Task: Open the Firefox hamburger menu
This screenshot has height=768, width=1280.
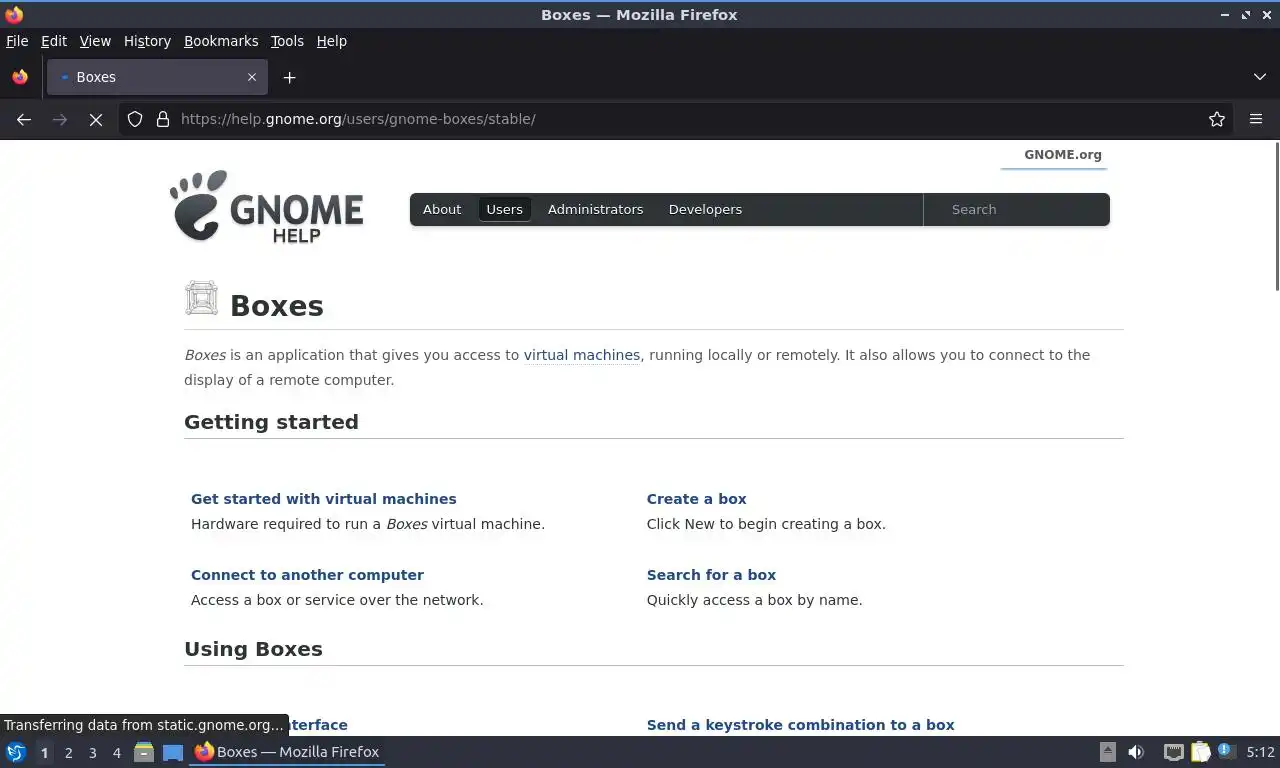Action: (x=1256, y=119)
